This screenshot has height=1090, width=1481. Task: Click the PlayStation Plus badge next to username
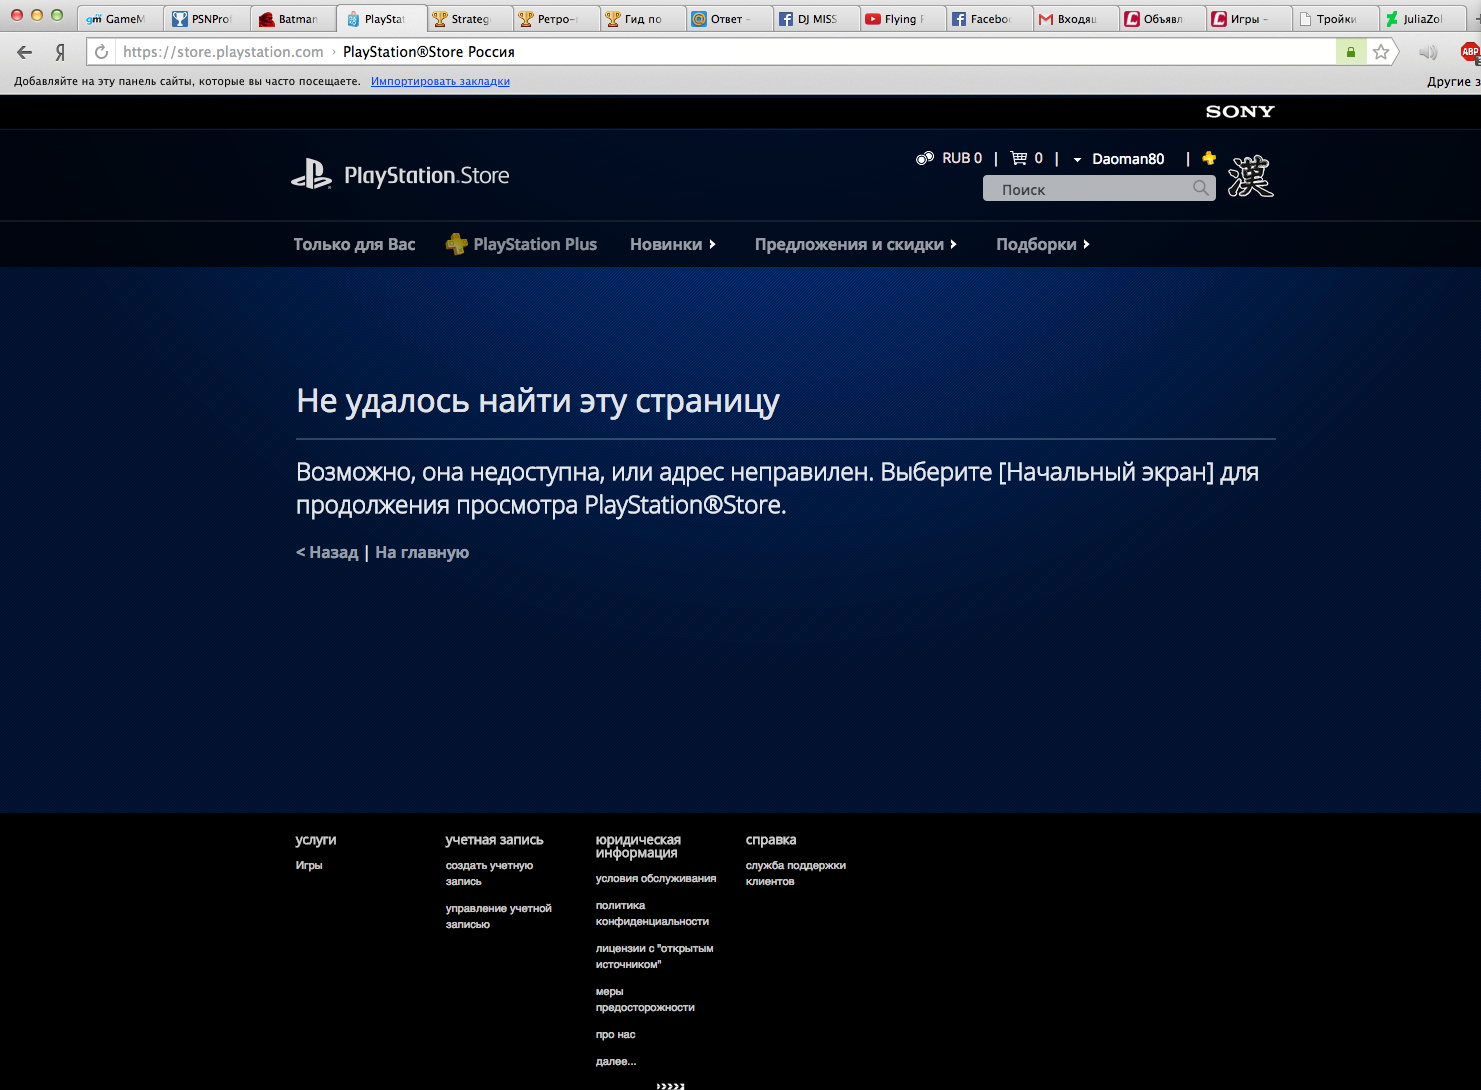[1209, 158]
